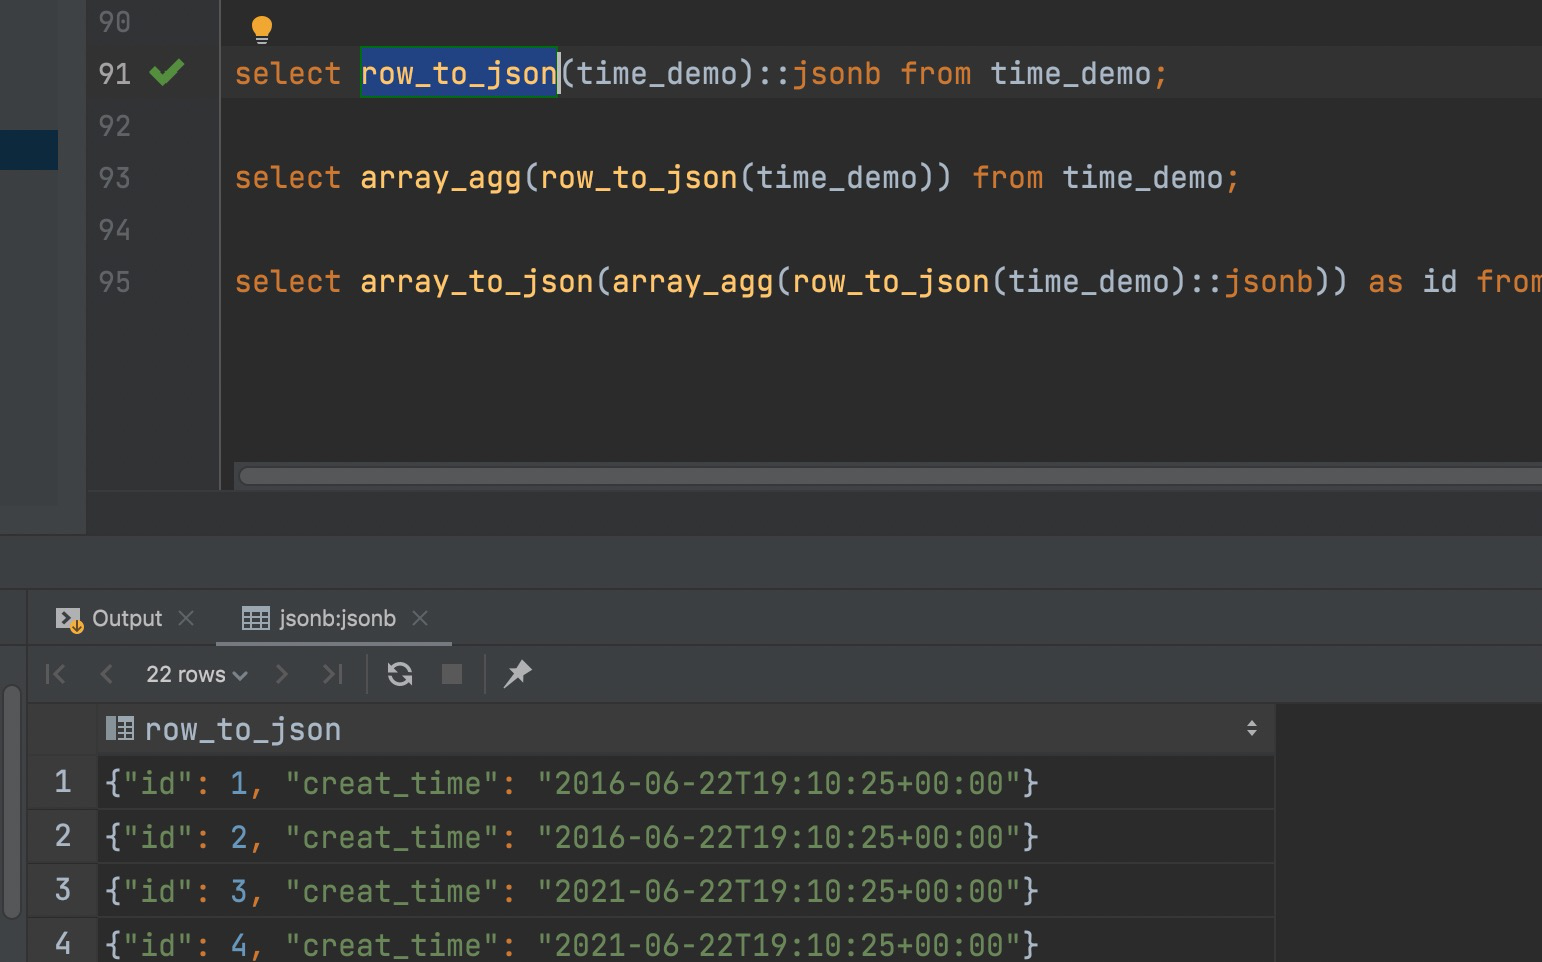The image size is (1542, 962).
Task: Click the intention lightbulb above line 91
Action: [262, 26]
